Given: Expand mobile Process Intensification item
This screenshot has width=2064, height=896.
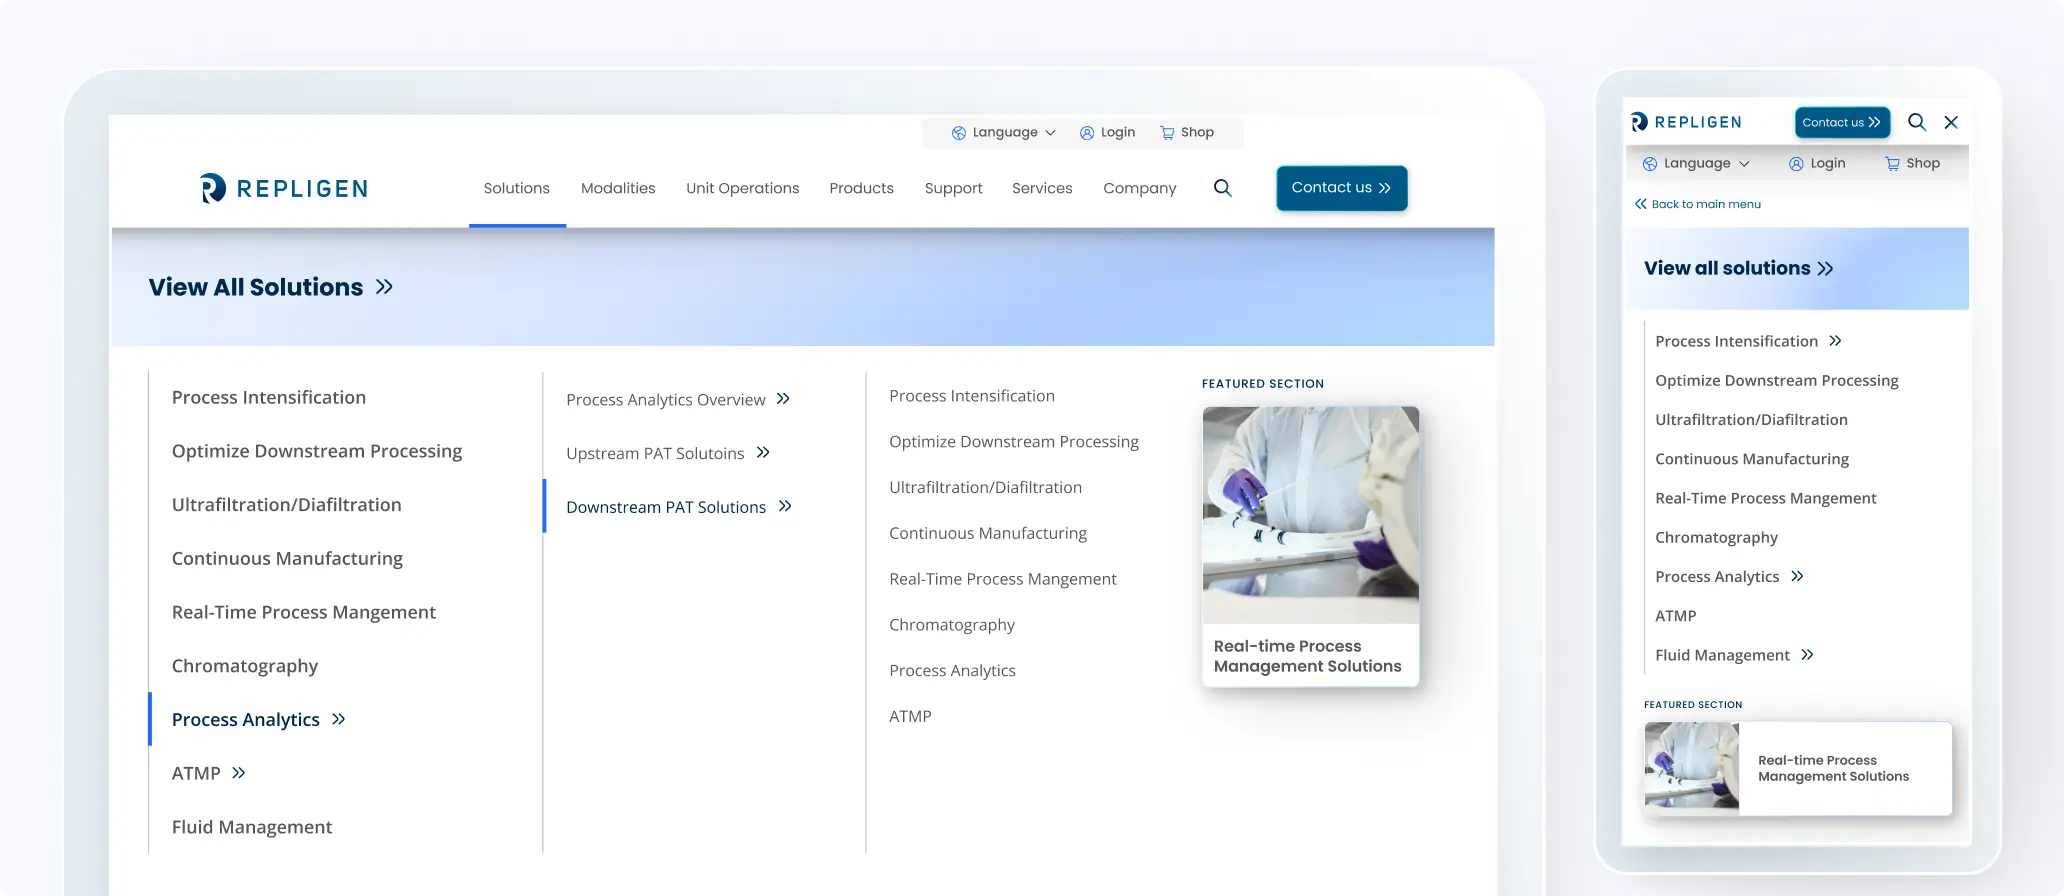Looking at the screenshot, I should (1835, 341).
